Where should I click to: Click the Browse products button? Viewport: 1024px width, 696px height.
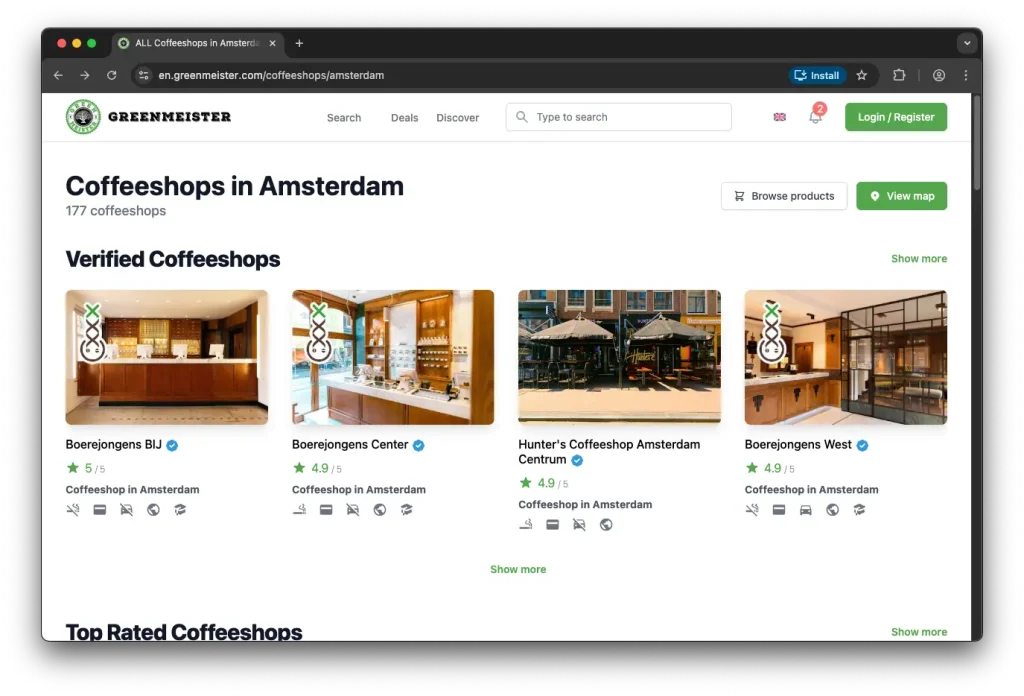click(784, 195)
